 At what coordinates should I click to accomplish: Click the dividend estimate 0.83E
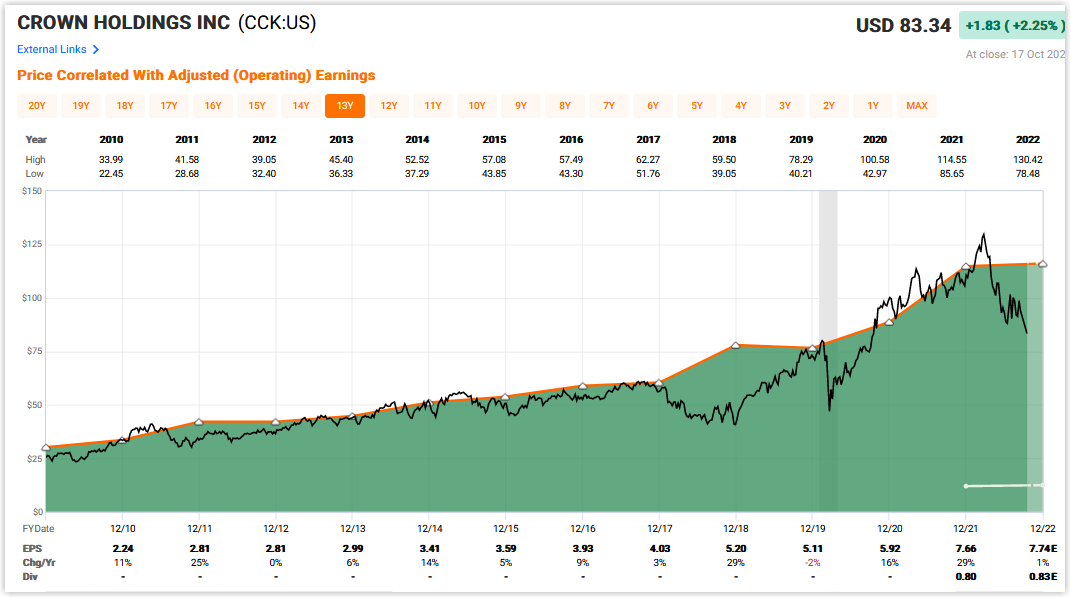(1043, 576)
